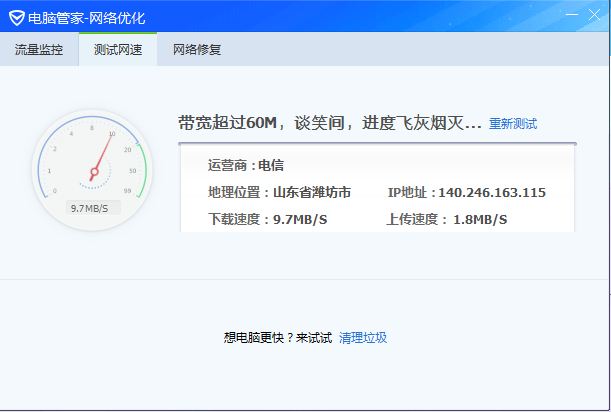Switch to the 流量监控 tab
The width and height of the screenshot is (611, 412).
coord(39,50)
